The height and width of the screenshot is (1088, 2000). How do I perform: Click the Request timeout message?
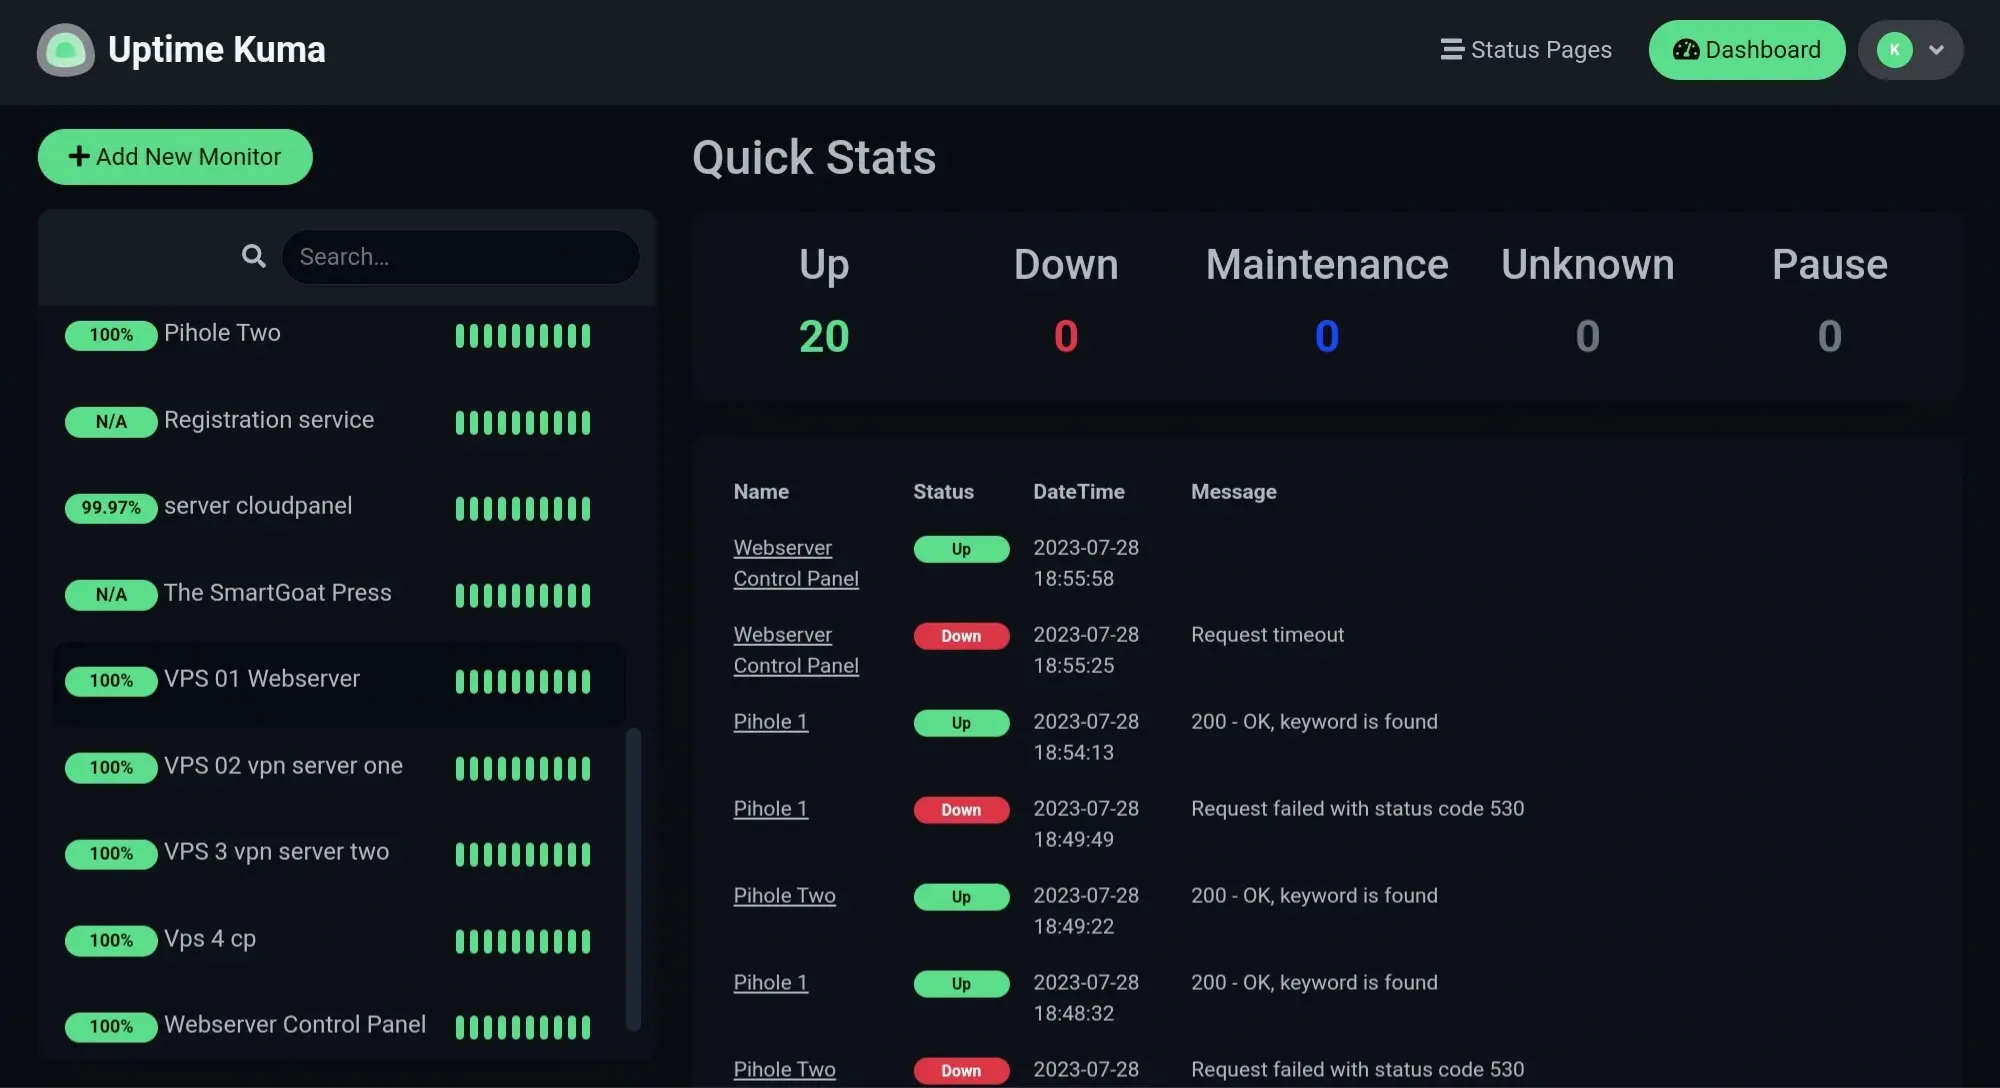[x=1267, y=635]
